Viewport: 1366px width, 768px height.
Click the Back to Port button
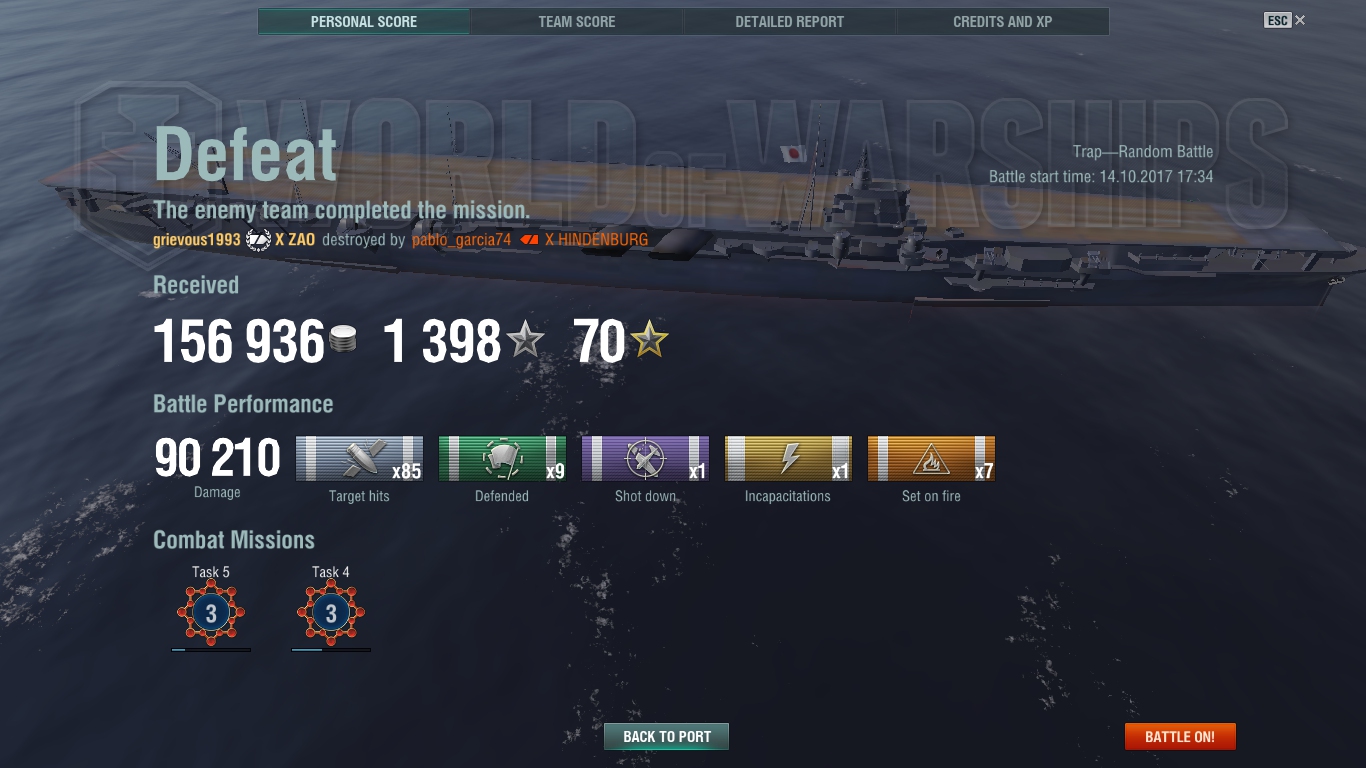(666, 737)
